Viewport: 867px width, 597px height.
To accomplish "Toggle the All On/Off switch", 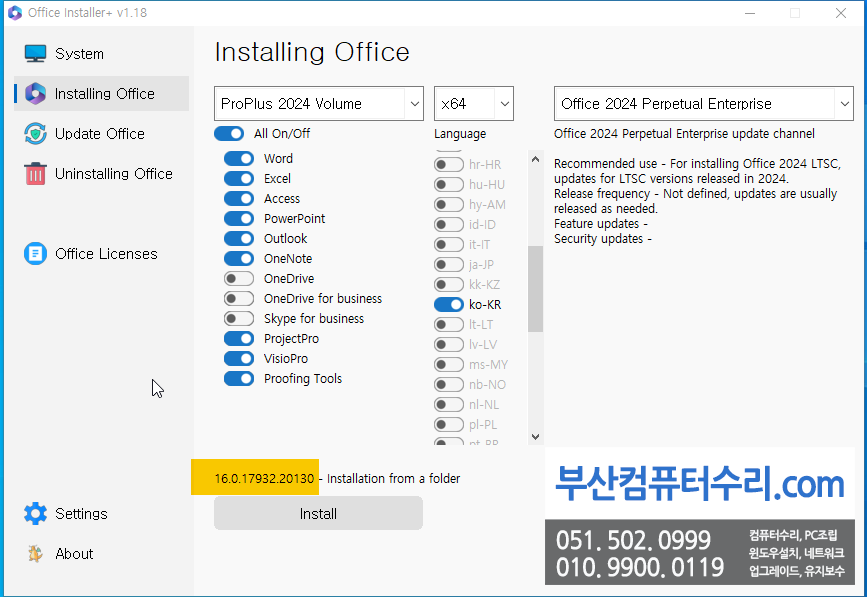I will tap(229, 134).
